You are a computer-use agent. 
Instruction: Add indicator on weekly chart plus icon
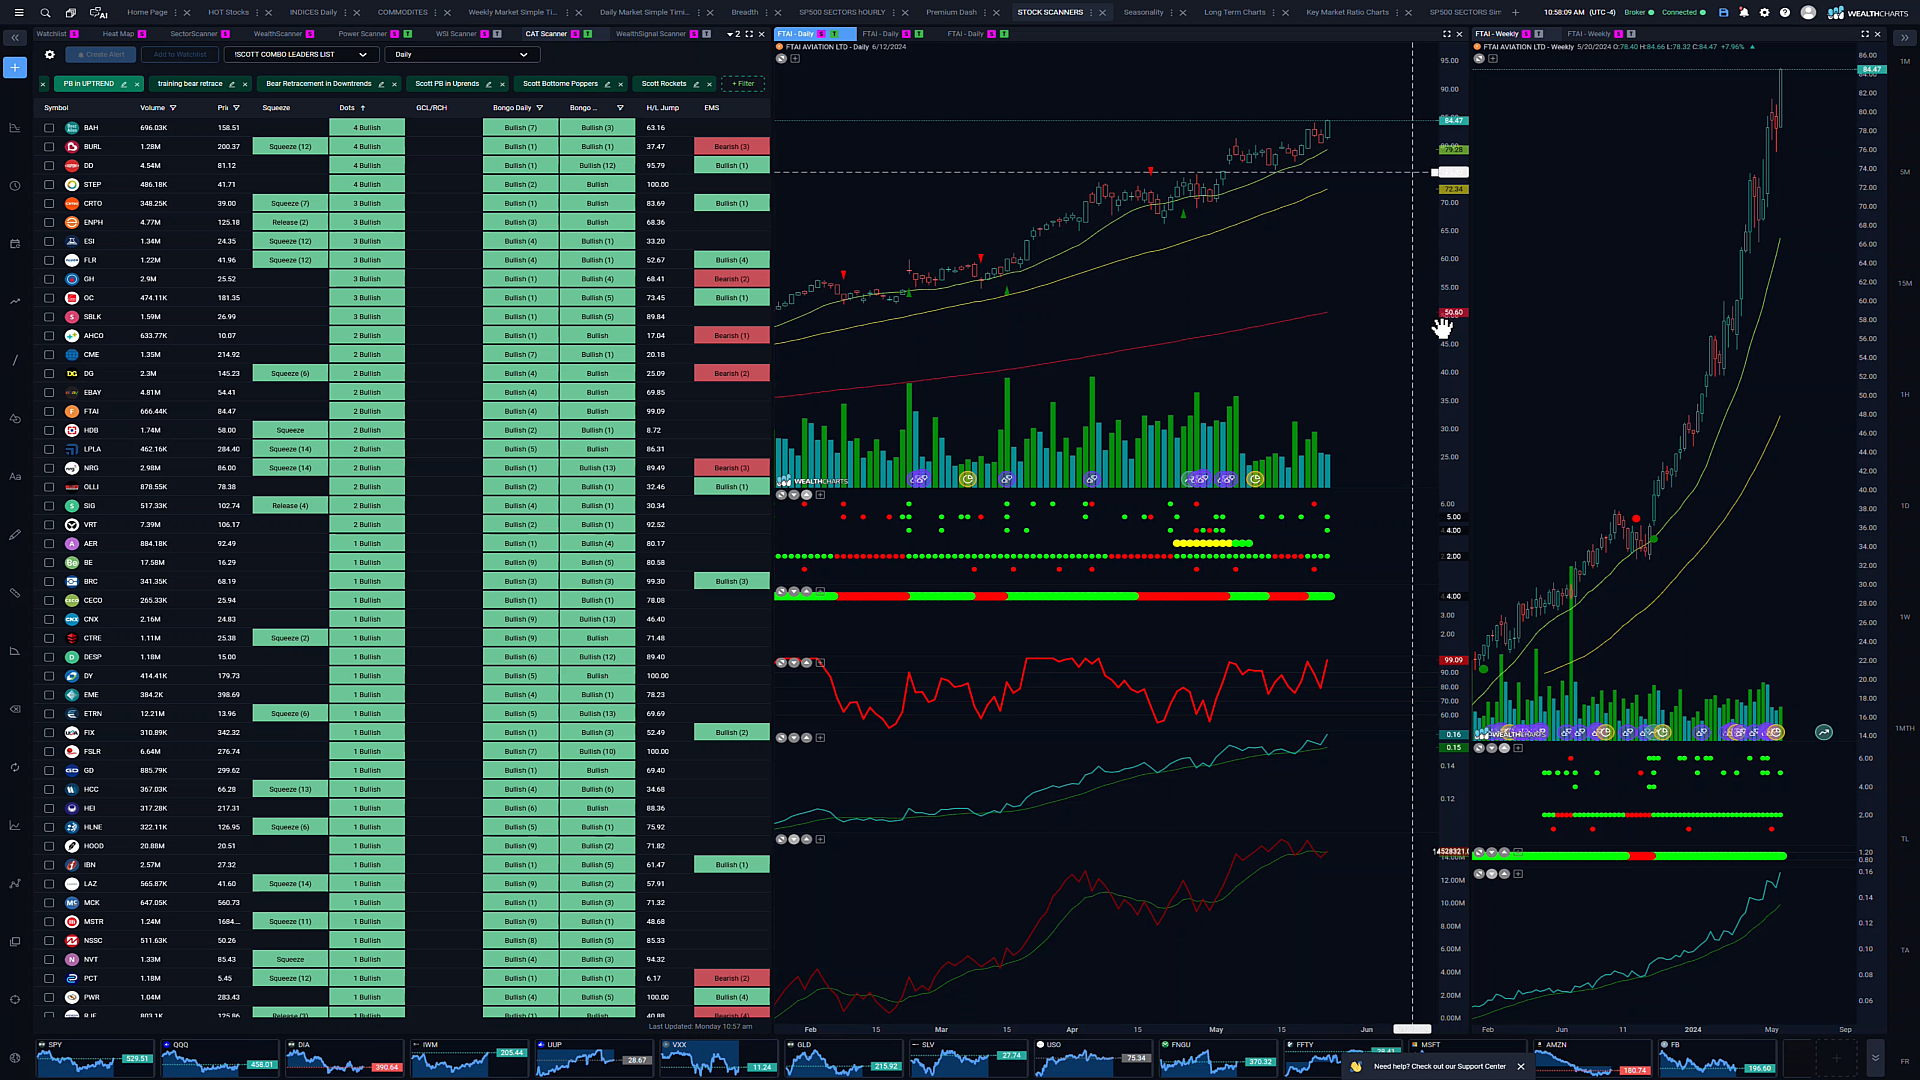click(1493, 59)
